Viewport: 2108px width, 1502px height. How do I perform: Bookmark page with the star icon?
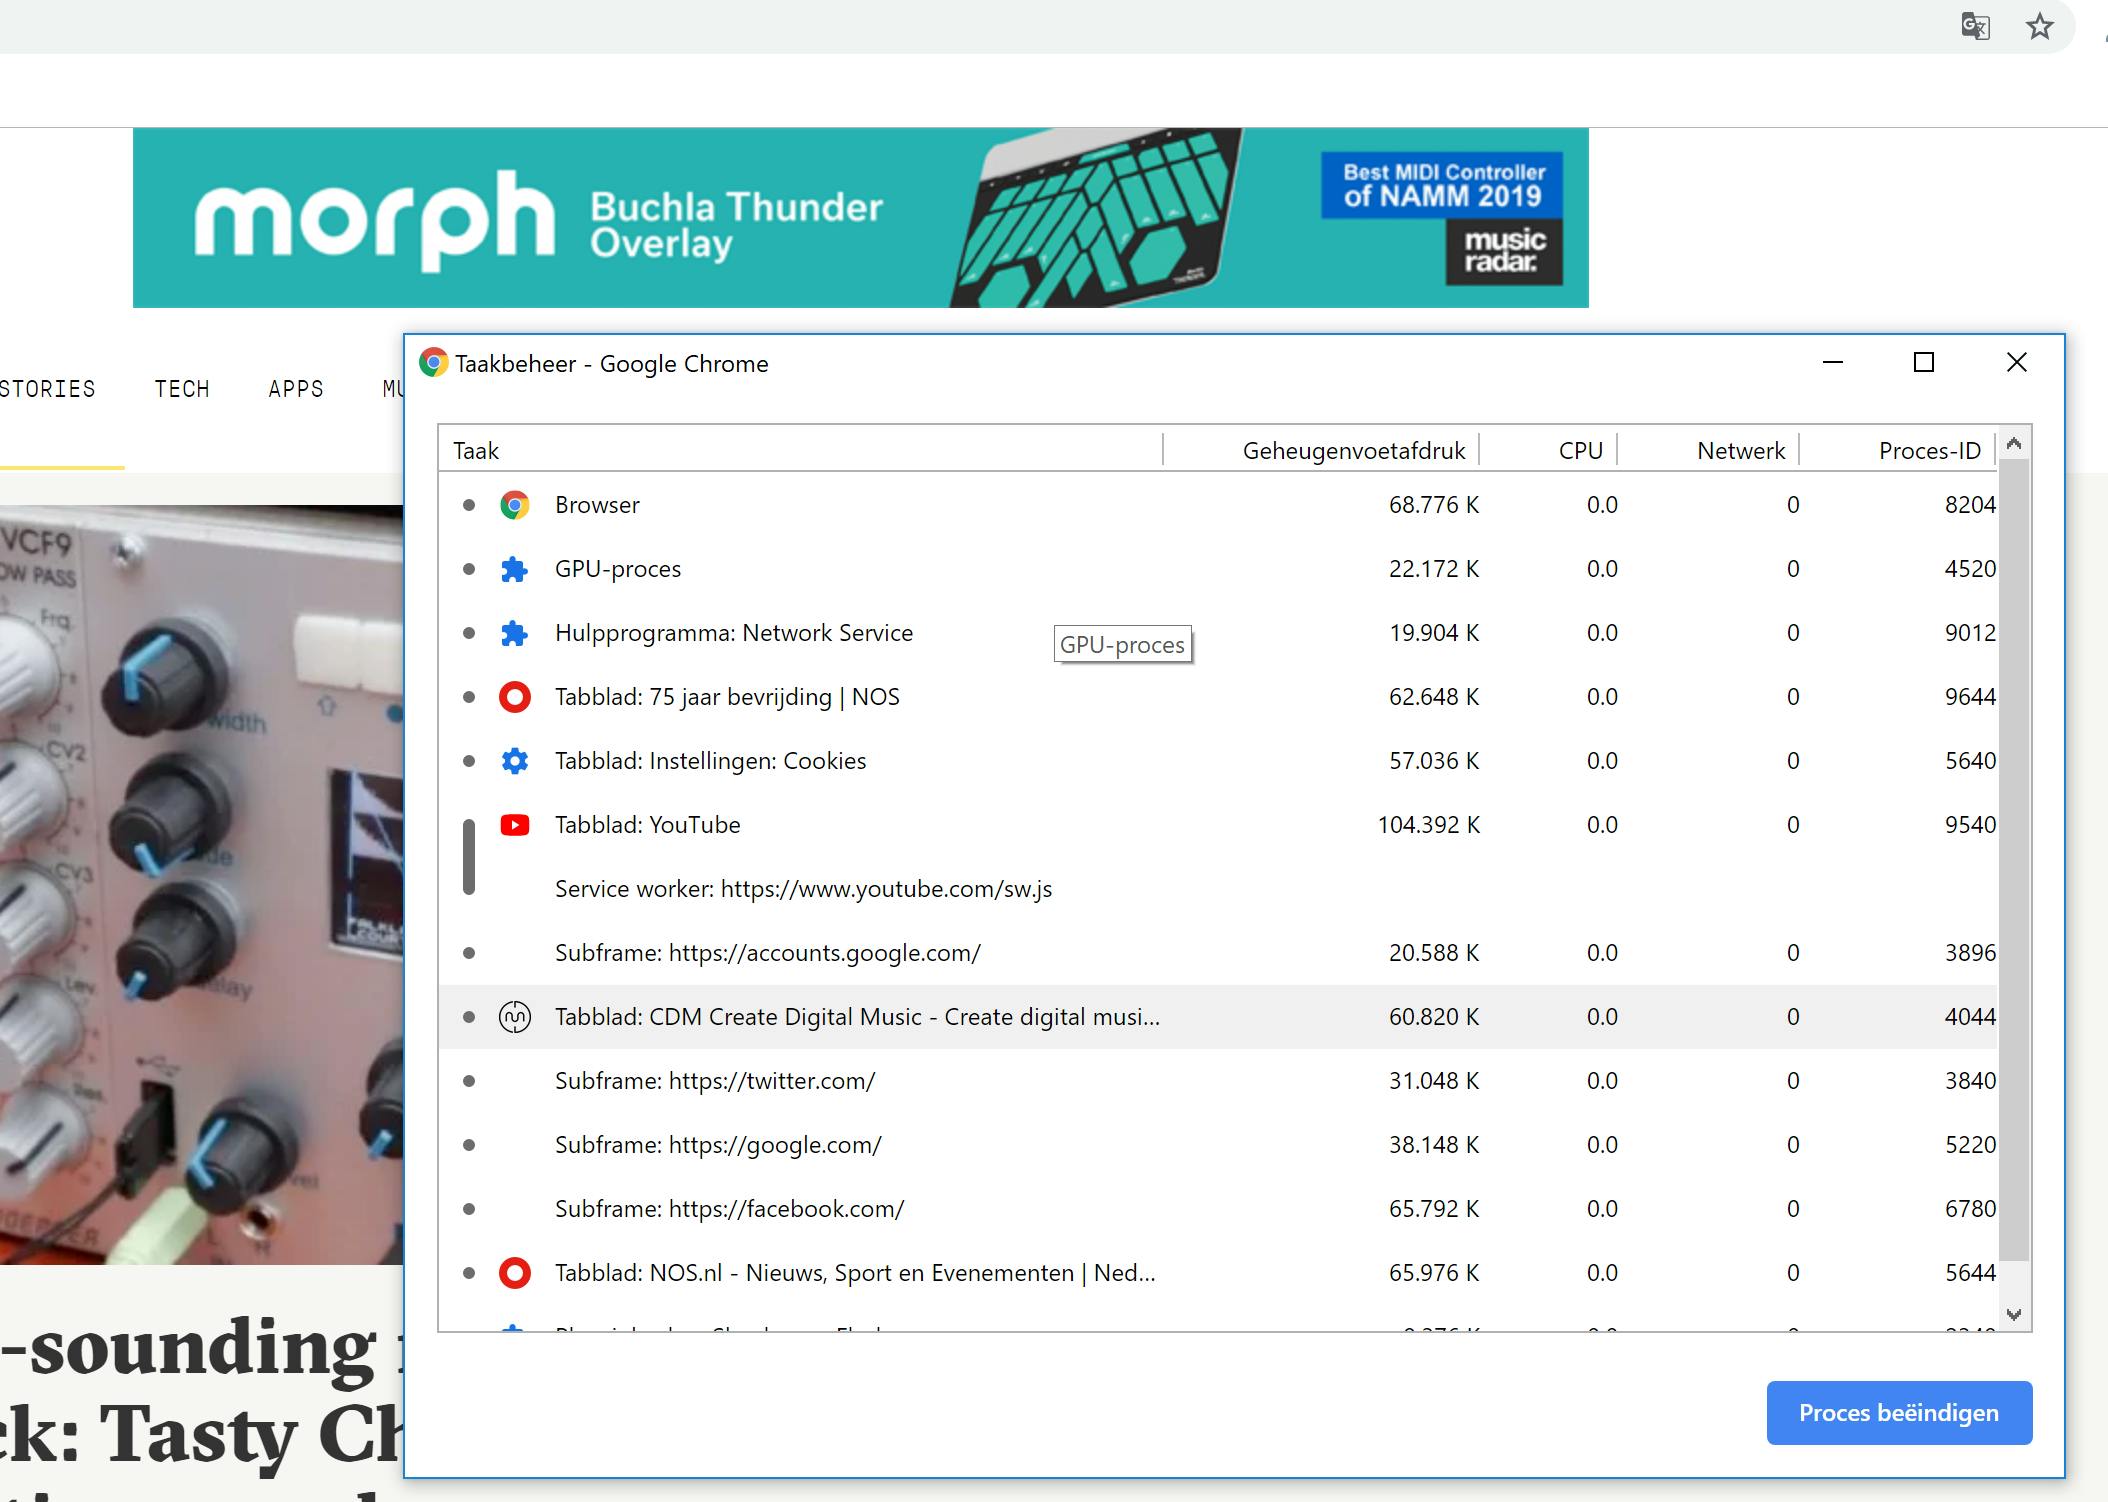pyautogui.click(x=2039, y=26)
